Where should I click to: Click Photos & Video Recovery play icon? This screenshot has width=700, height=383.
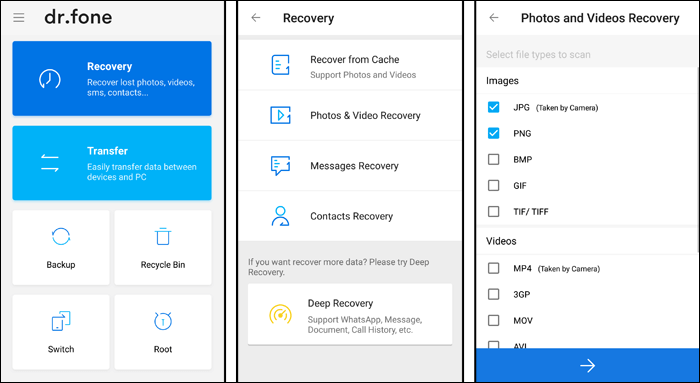point(280,115)
